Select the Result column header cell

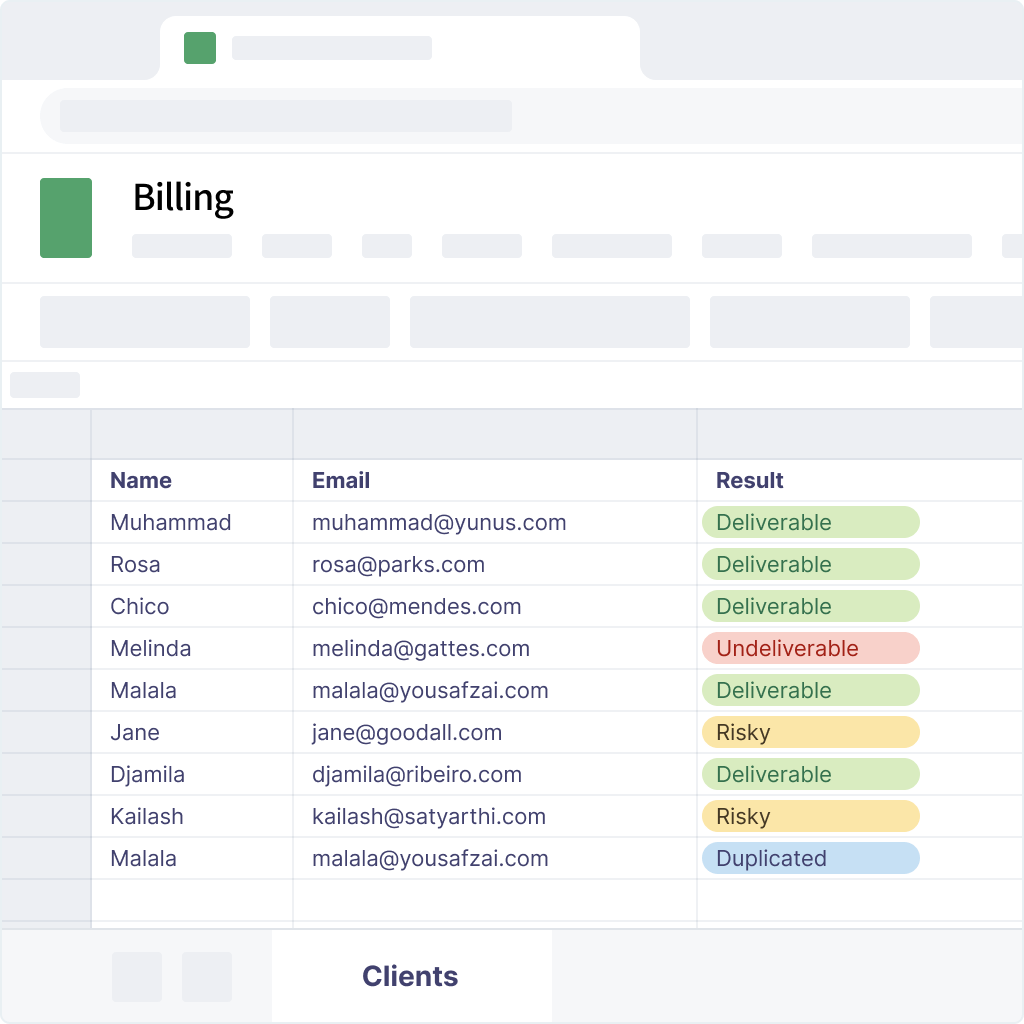(x=859, y=480)
